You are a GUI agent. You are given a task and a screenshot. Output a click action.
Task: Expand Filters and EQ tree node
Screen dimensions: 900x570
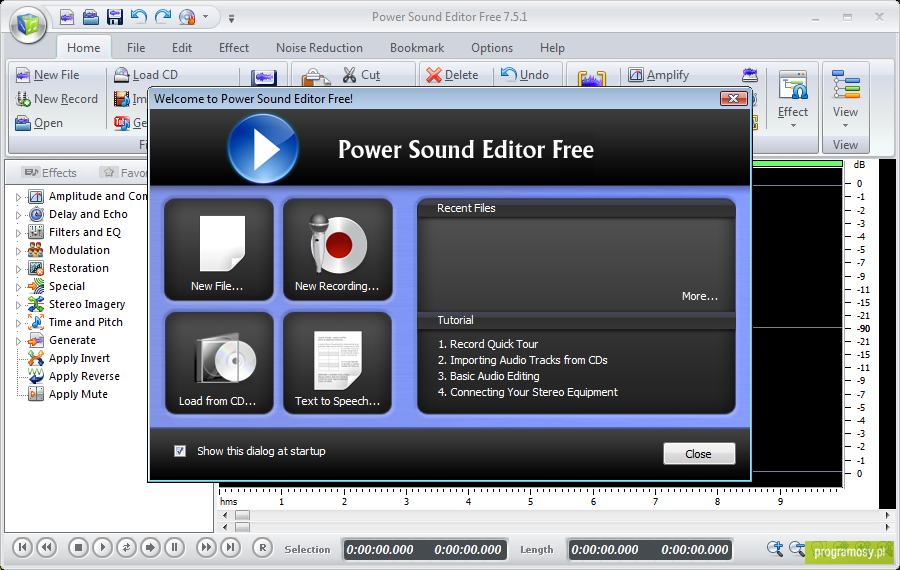pos(18,232)
